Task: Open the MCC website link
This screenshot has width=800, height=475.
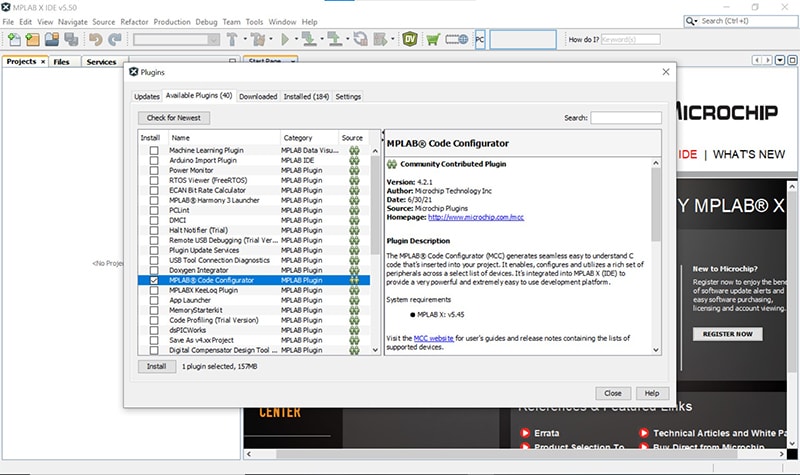Action: point(433,338)
